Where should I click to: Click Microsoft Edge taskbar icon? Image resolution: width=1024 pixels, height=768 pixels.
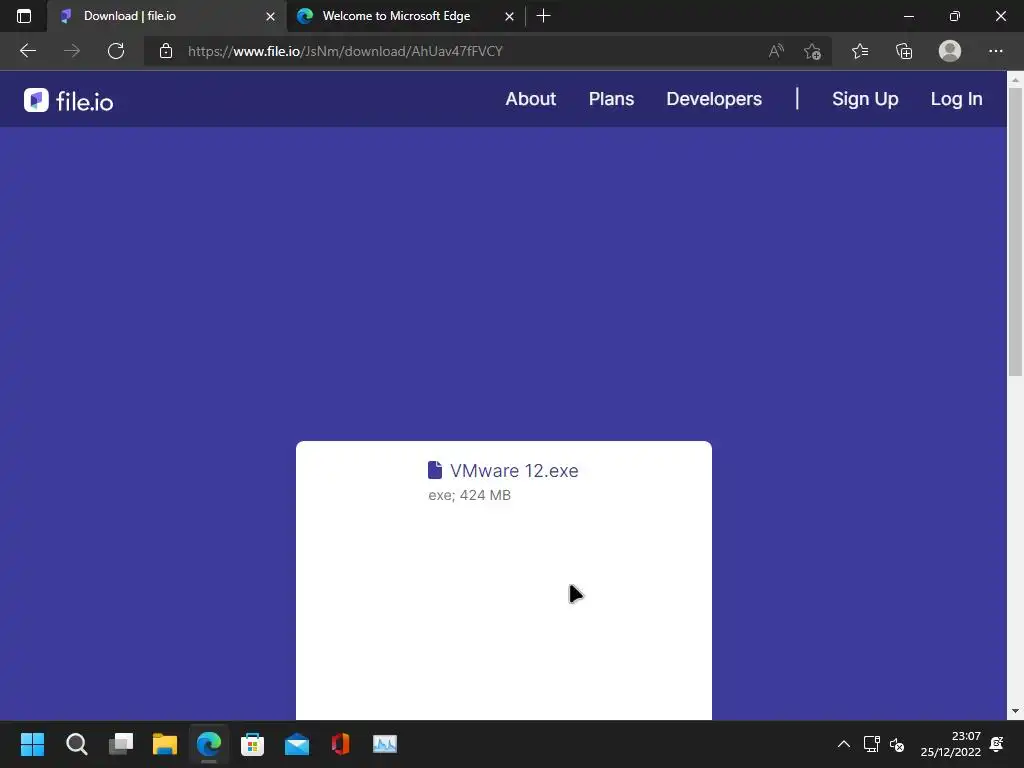tap(209, 744)
